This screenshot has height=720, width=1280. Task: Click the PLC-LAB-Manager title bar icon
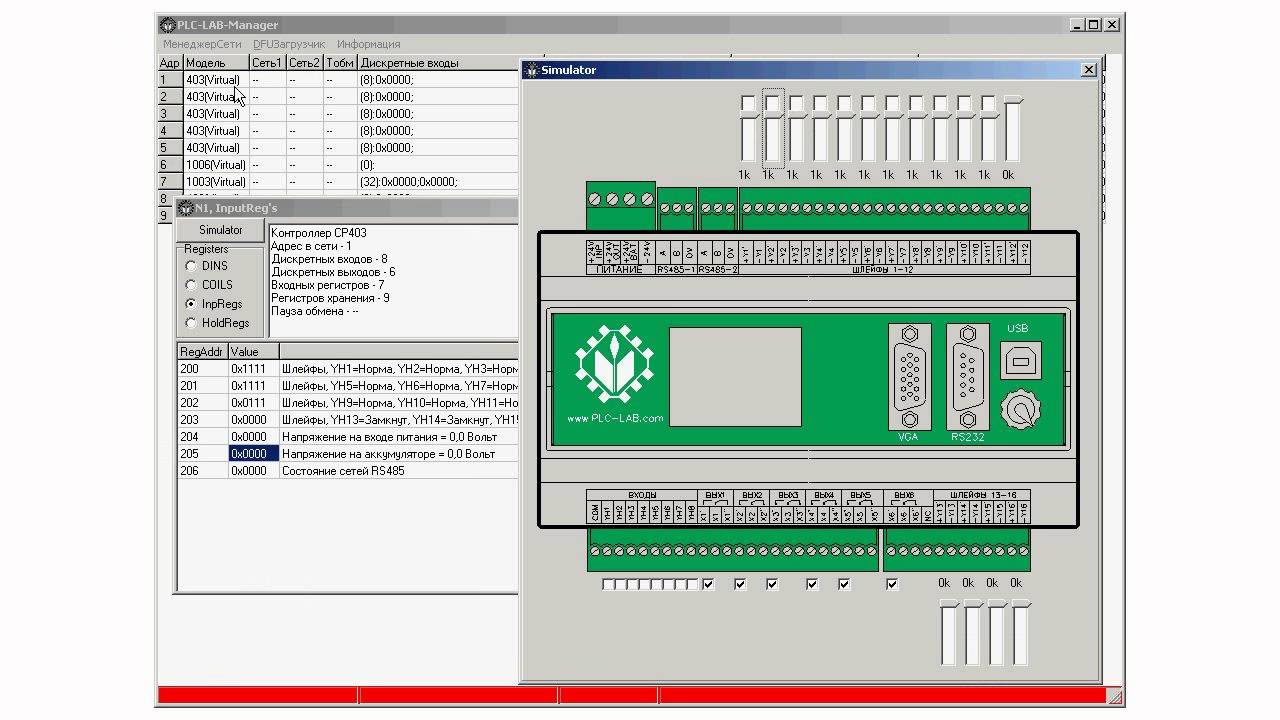(167, 25)
